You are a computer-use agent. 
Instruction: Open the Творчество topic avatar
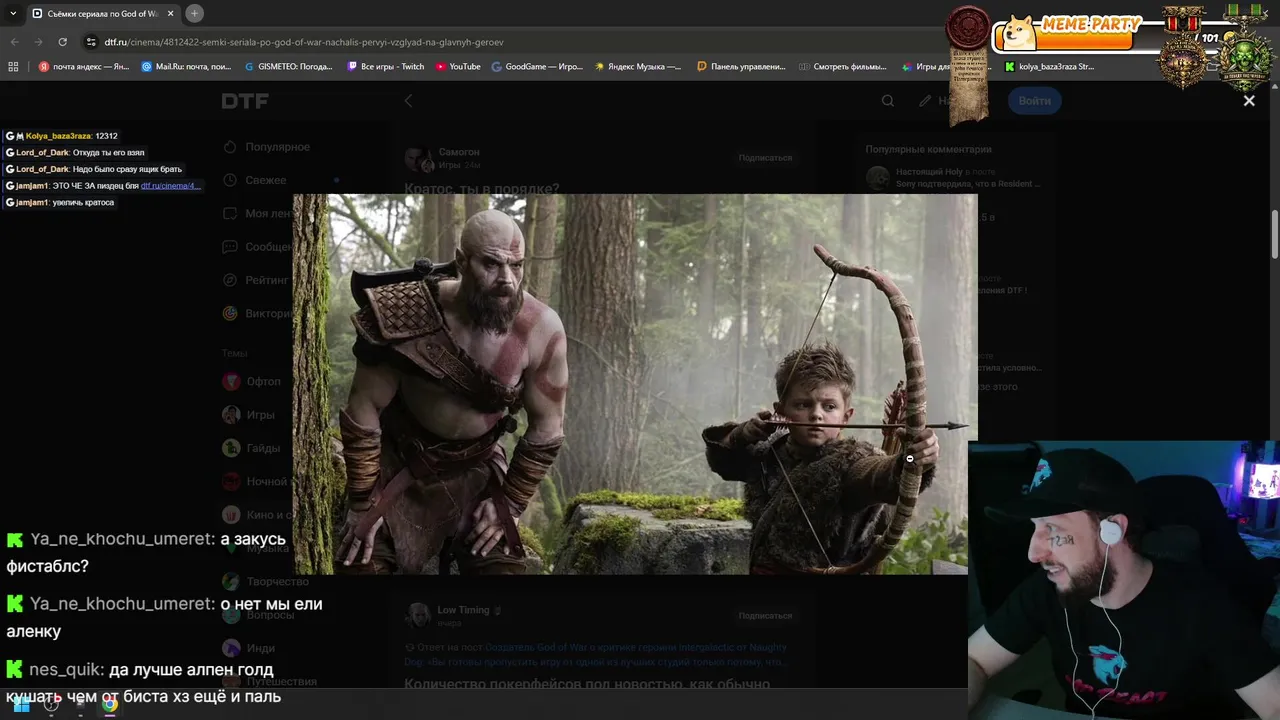click(x=231, y=581)
